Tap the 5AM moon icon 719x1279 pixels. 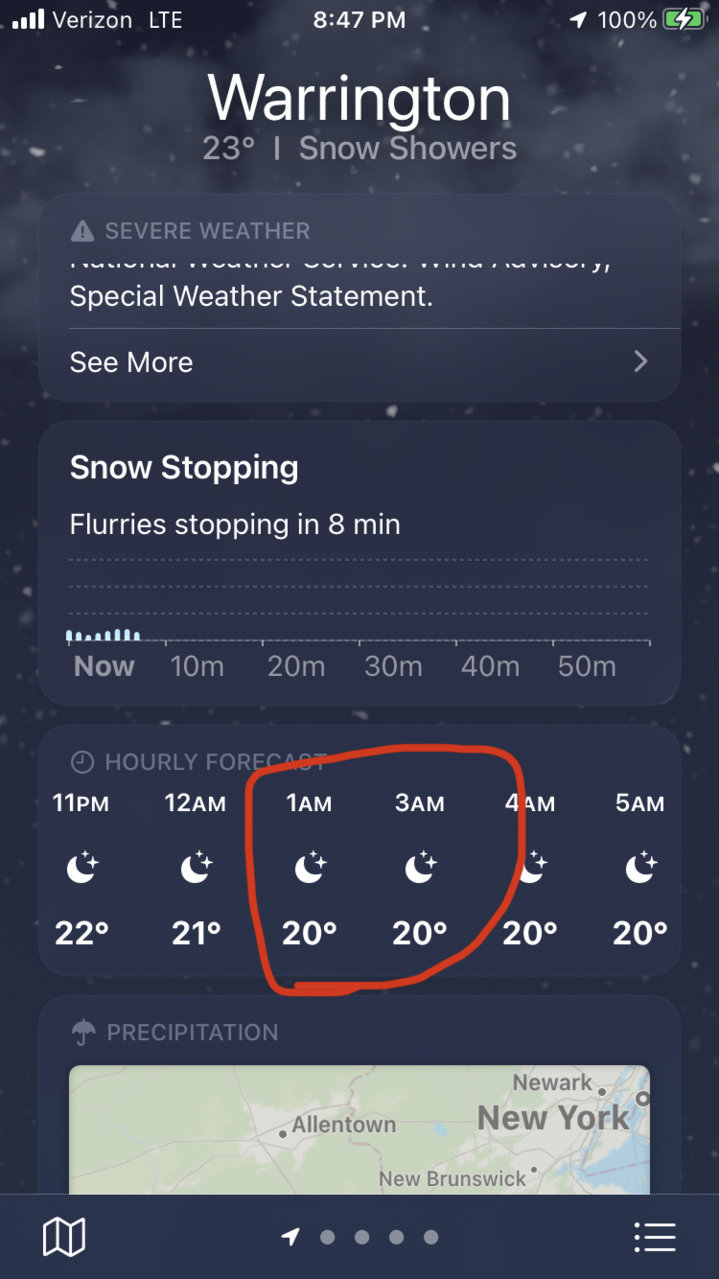click(x=640, y=869)
